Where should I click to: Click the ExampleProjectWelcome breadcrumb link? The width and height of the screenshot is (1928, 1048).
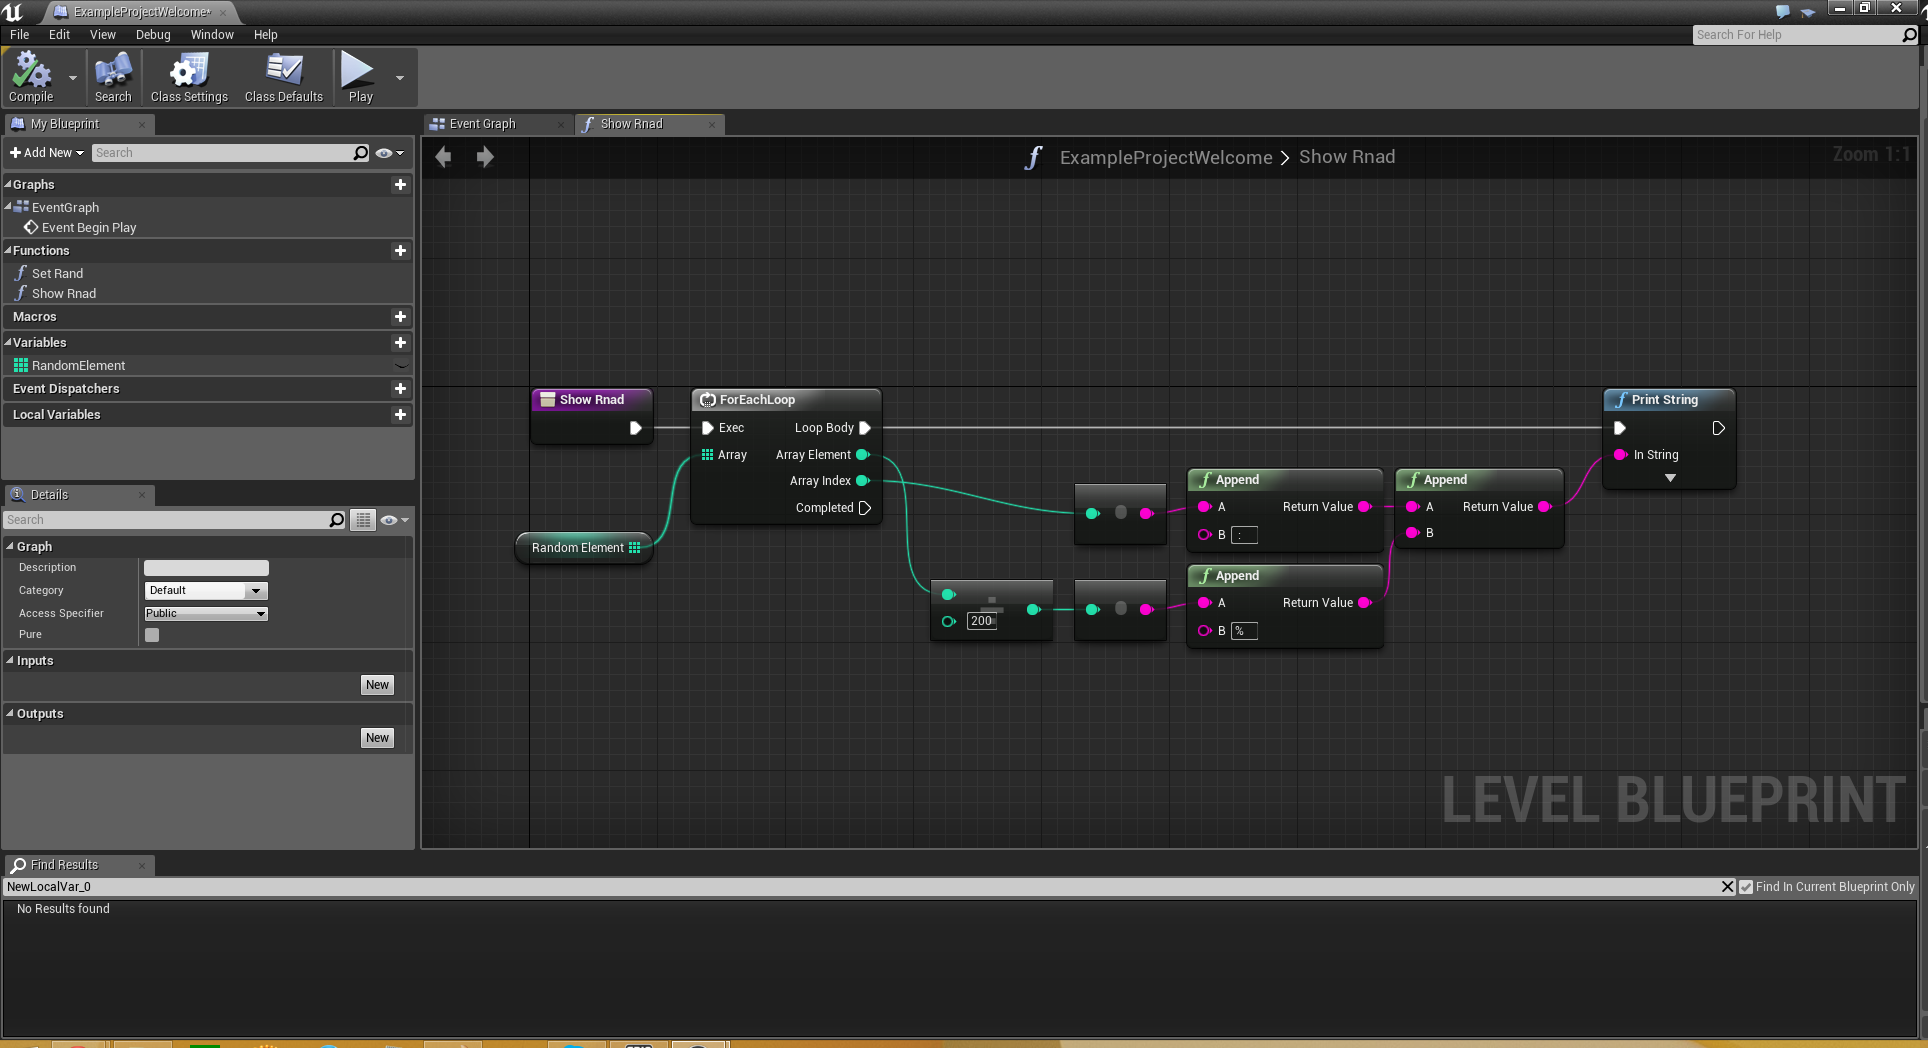(1166, 157)
